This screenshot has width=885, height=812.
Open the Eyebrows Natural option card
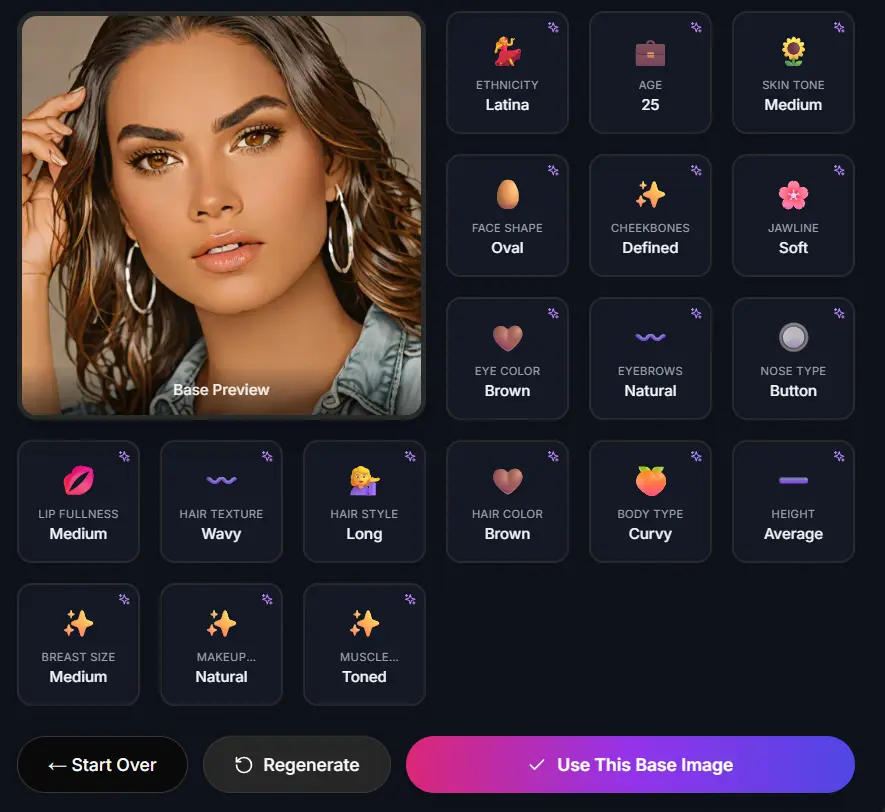coord(650,358)
